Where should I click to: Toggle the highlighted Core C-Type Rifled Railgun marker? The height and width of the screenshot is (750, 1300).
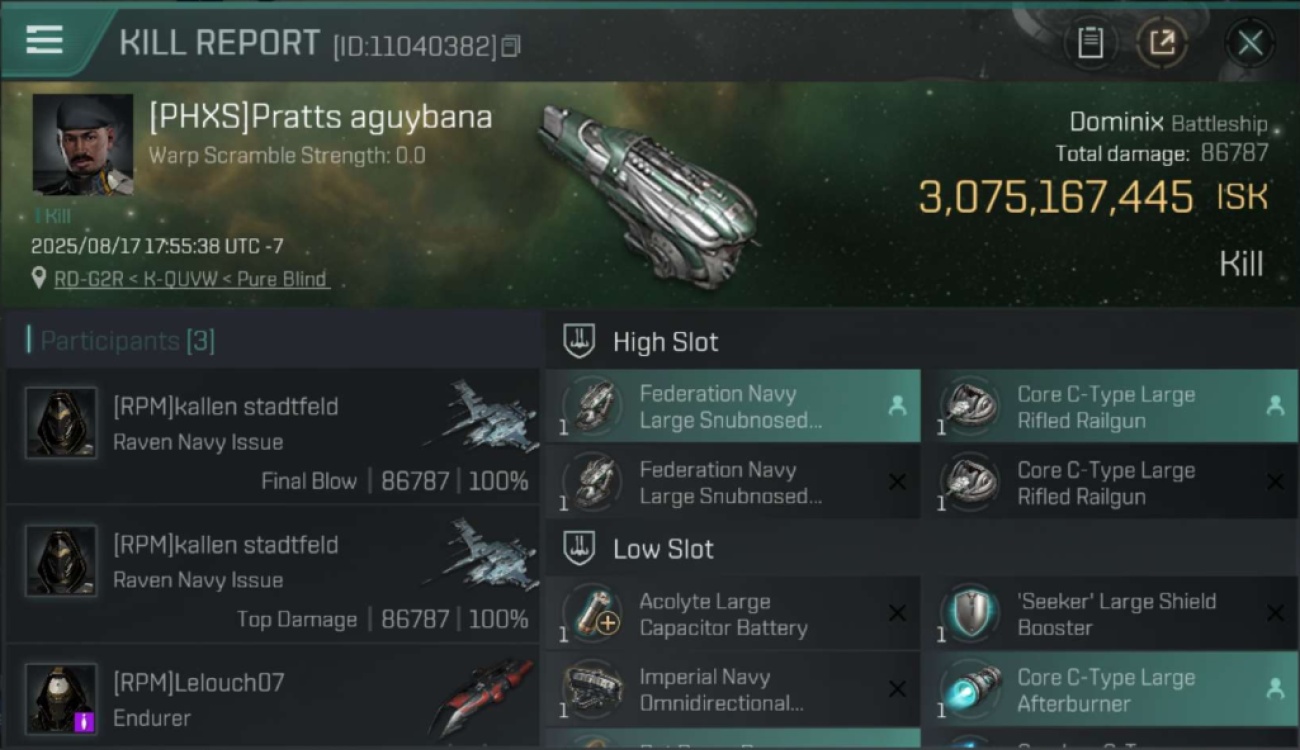[1275, 406]
